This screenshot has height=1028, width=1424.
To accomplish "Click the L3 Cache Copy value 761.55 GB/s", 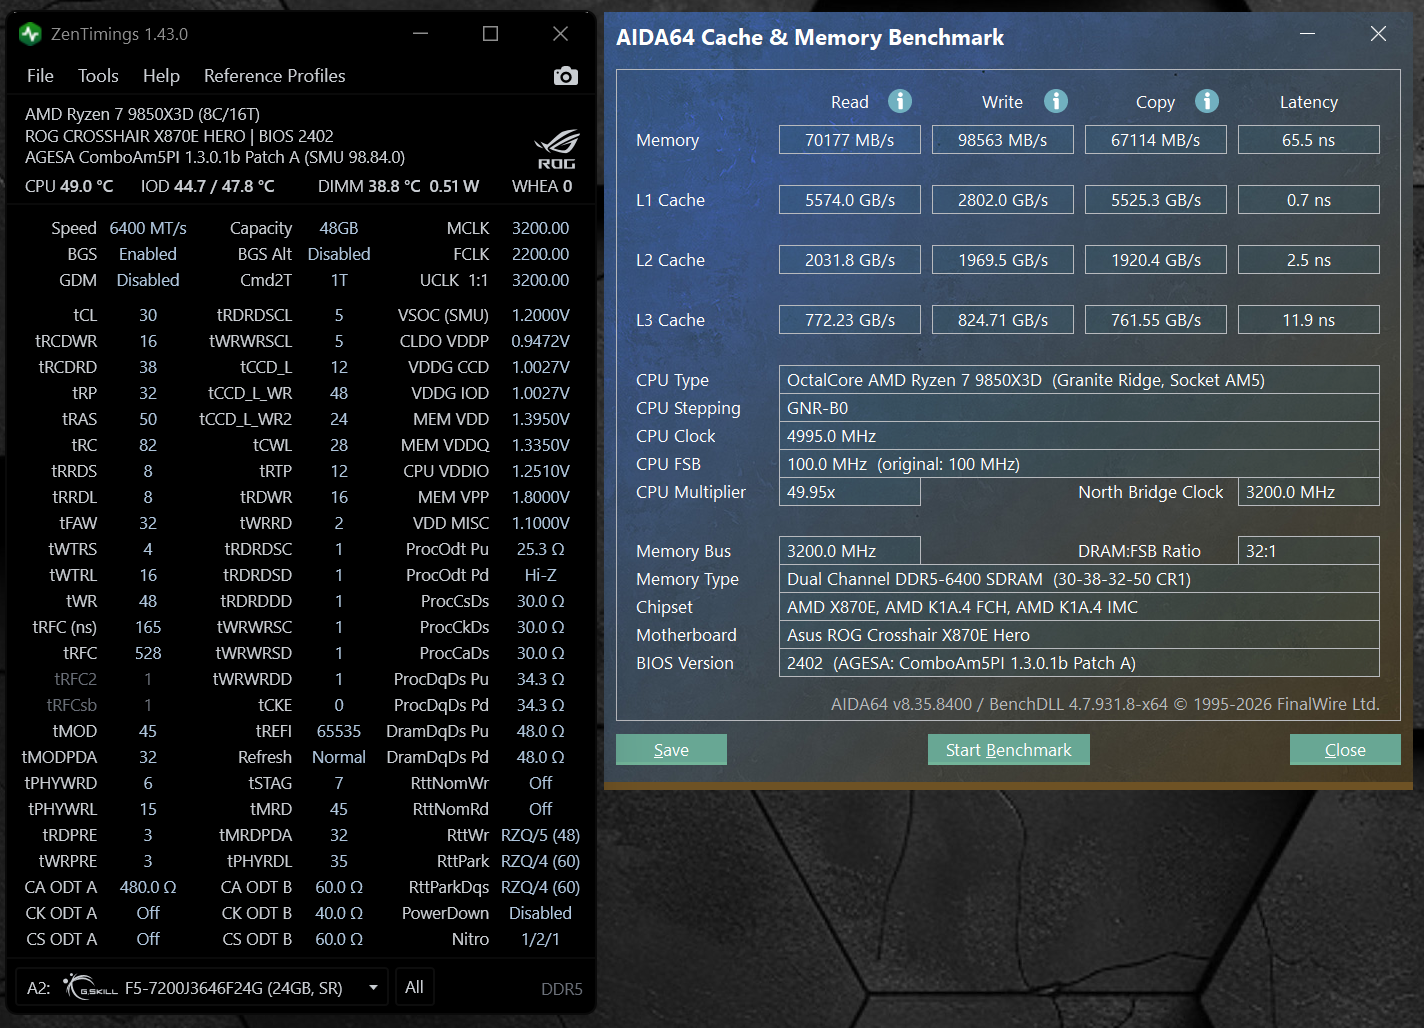I will (x=1156, y=320).
